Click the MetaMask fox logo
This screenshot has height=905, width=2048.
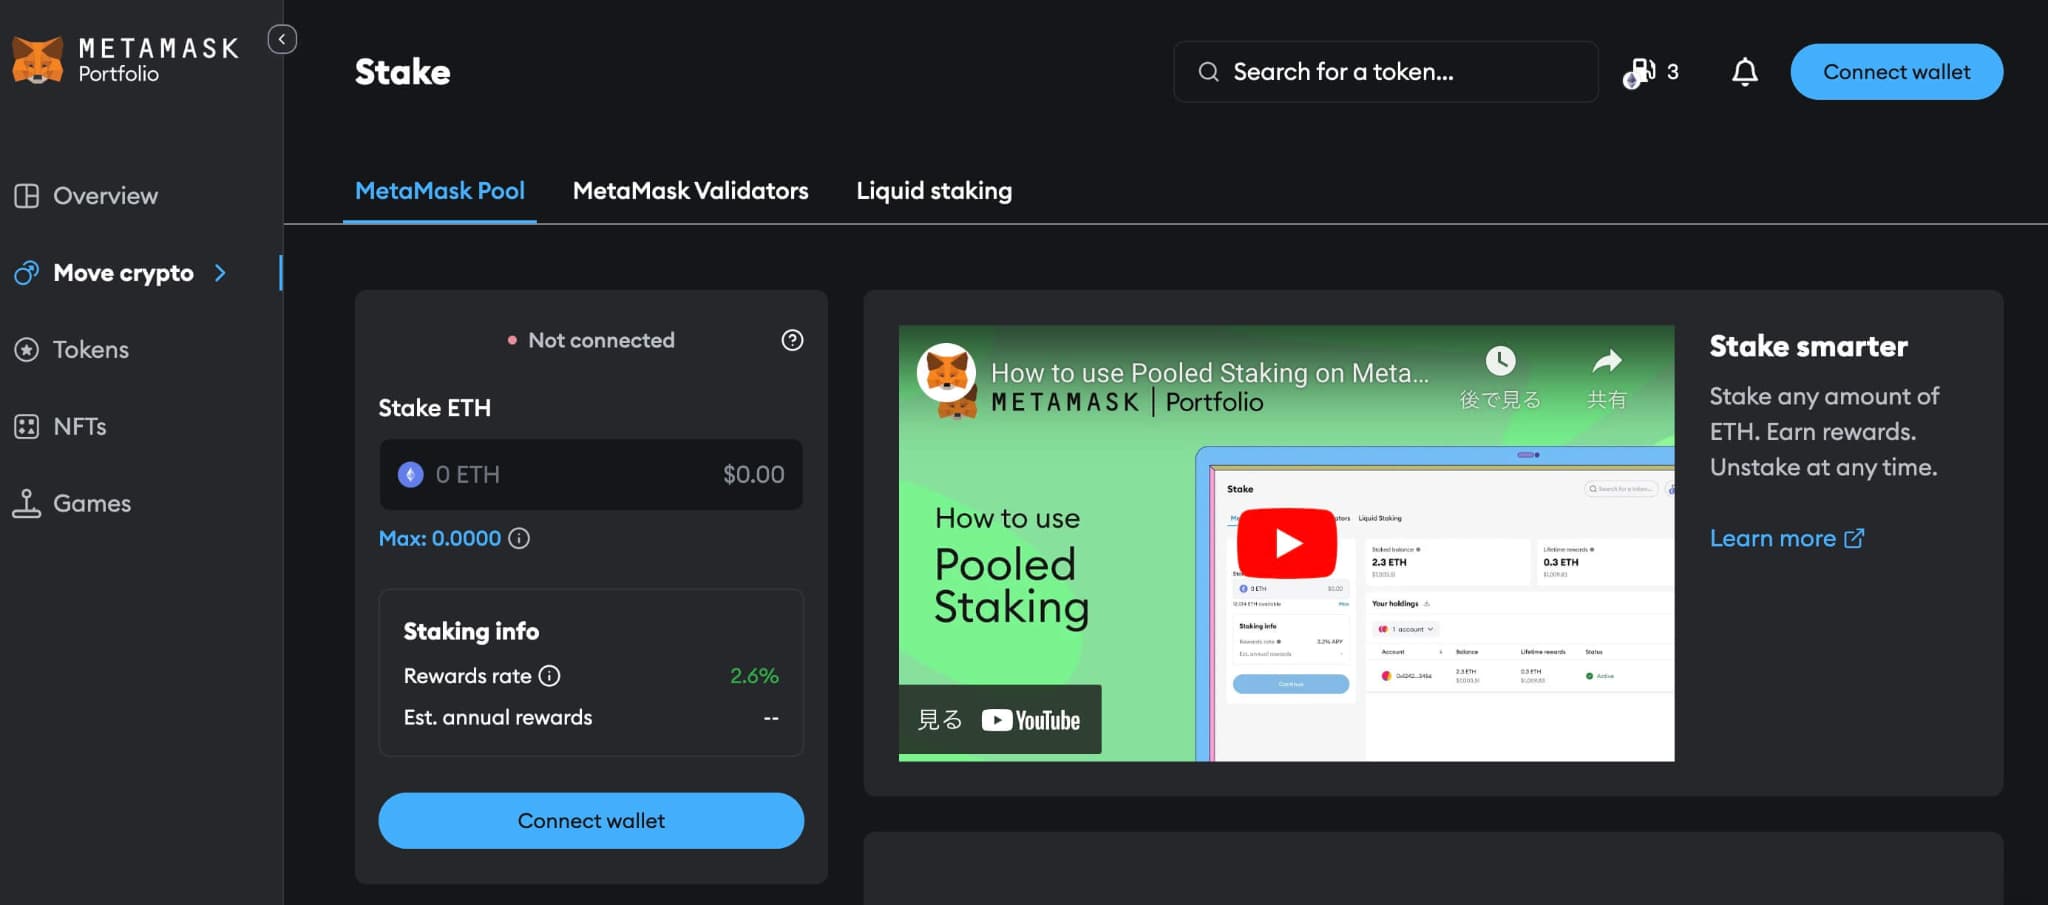point(37,60)
